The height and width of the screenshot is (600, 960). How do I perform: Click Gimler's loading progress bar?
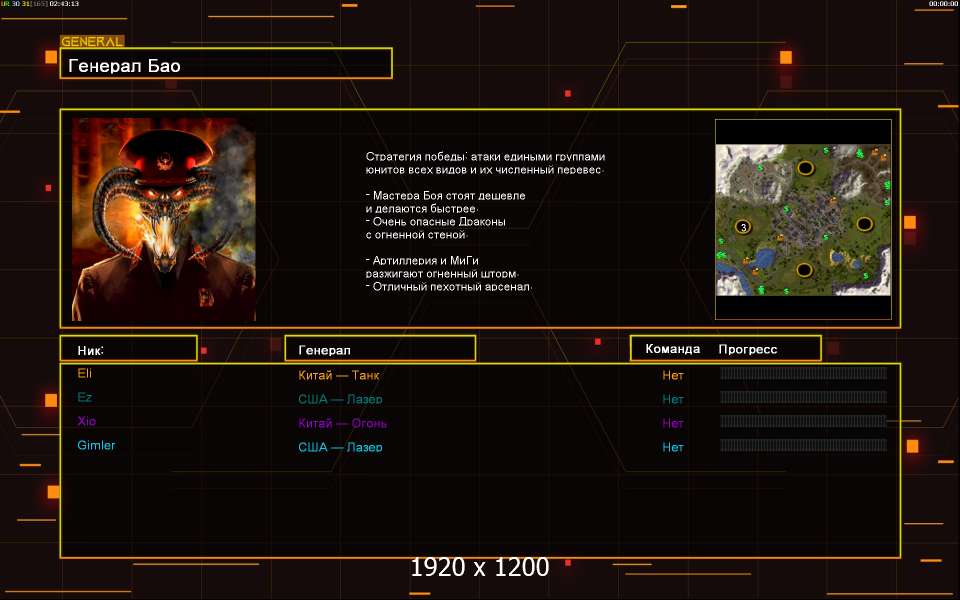pos(803,445)
